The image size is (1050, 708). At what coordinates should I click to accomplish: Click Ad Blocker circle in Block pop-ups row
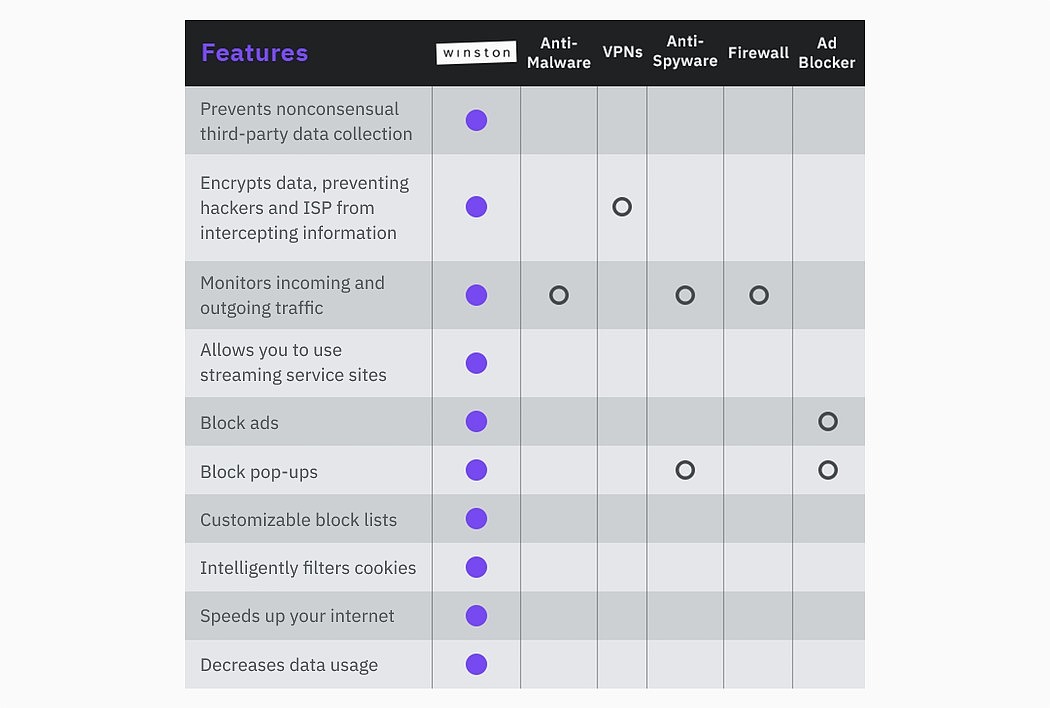point(828,470)
